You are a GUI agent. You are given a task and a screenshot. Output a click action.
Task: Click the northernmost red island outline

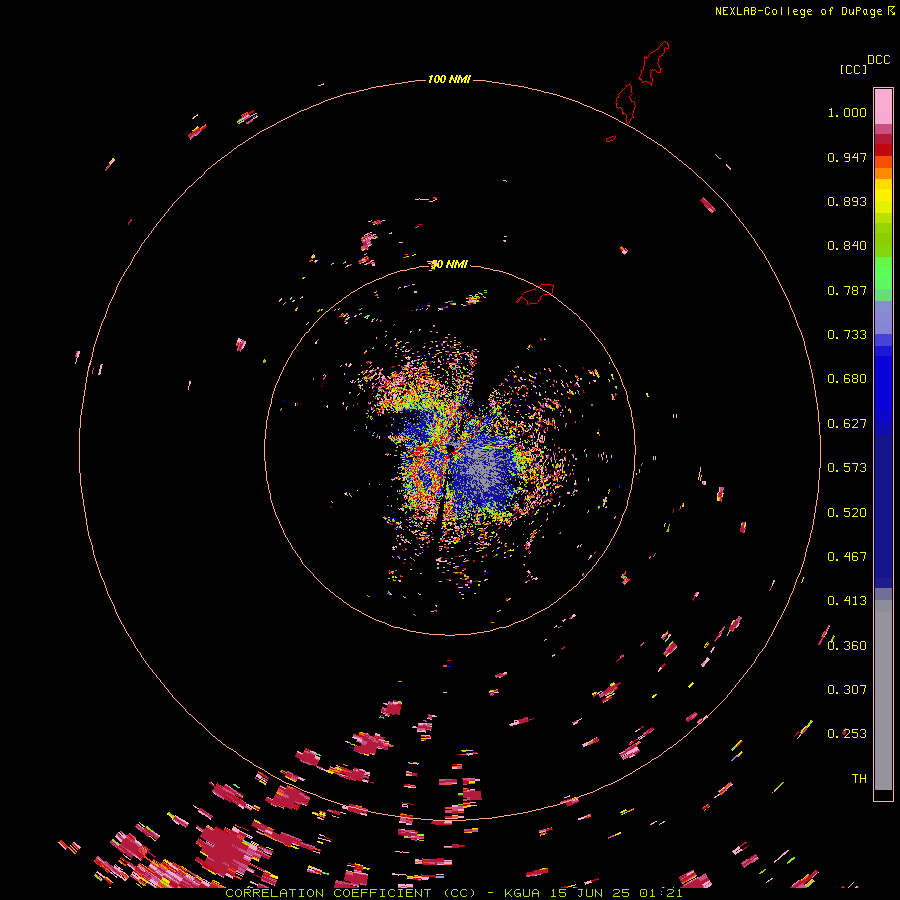pos(654,63)
